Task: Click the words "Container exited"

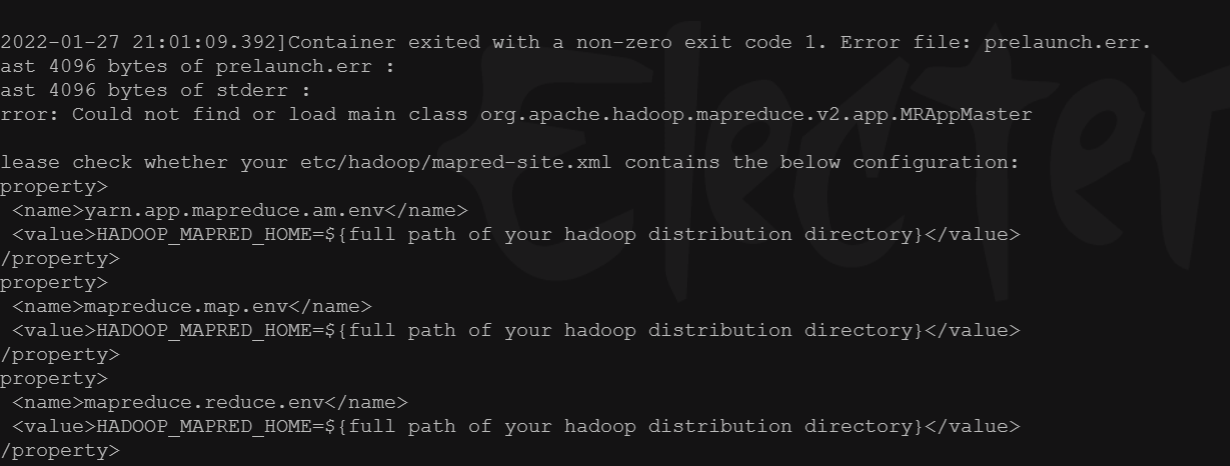Action: point(378,43)
